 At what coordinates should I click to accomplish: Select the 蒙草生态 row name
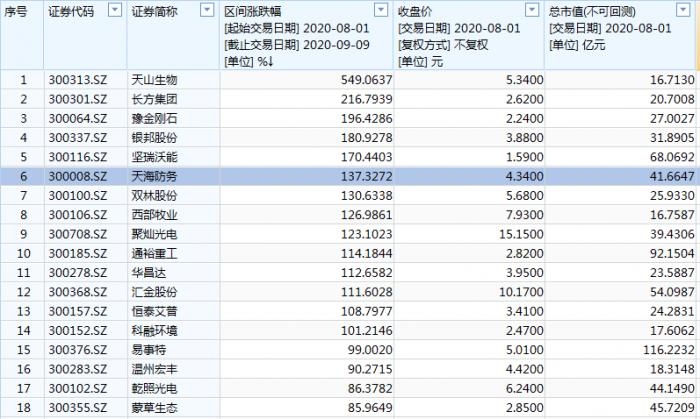tap(154, 408)
